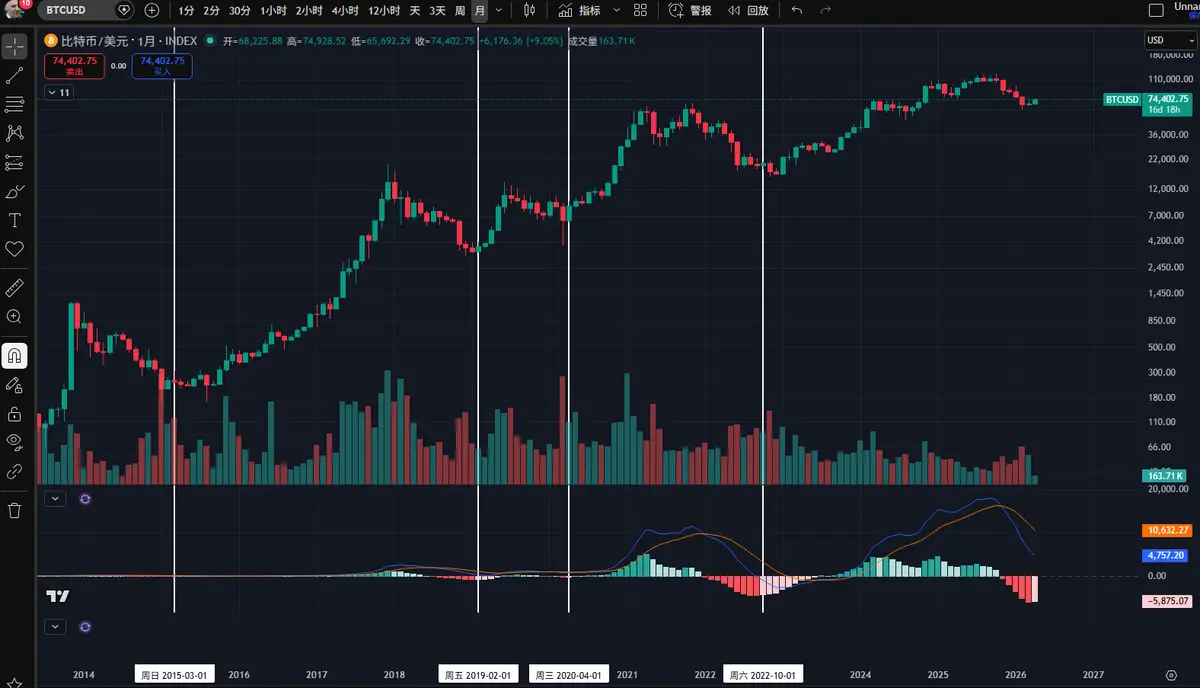Expand the timeframe dropdown arrow after 月

[500, 10]
